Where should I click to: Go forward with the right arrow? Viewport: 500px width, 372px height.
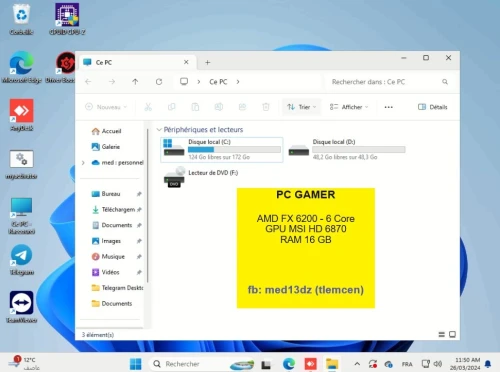pos(112,82)
